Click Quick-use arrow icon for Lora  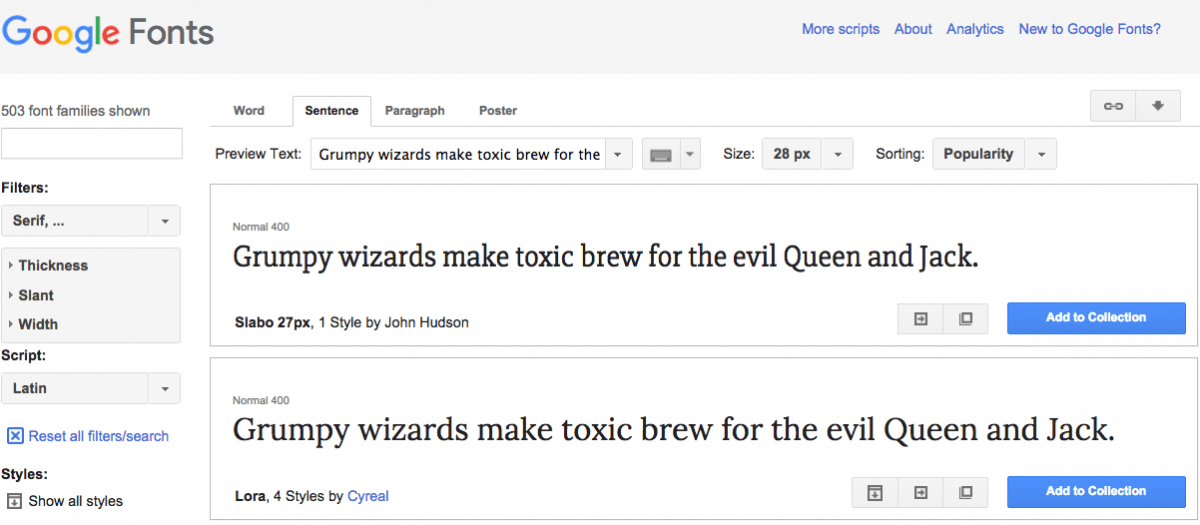coord(920,492)
